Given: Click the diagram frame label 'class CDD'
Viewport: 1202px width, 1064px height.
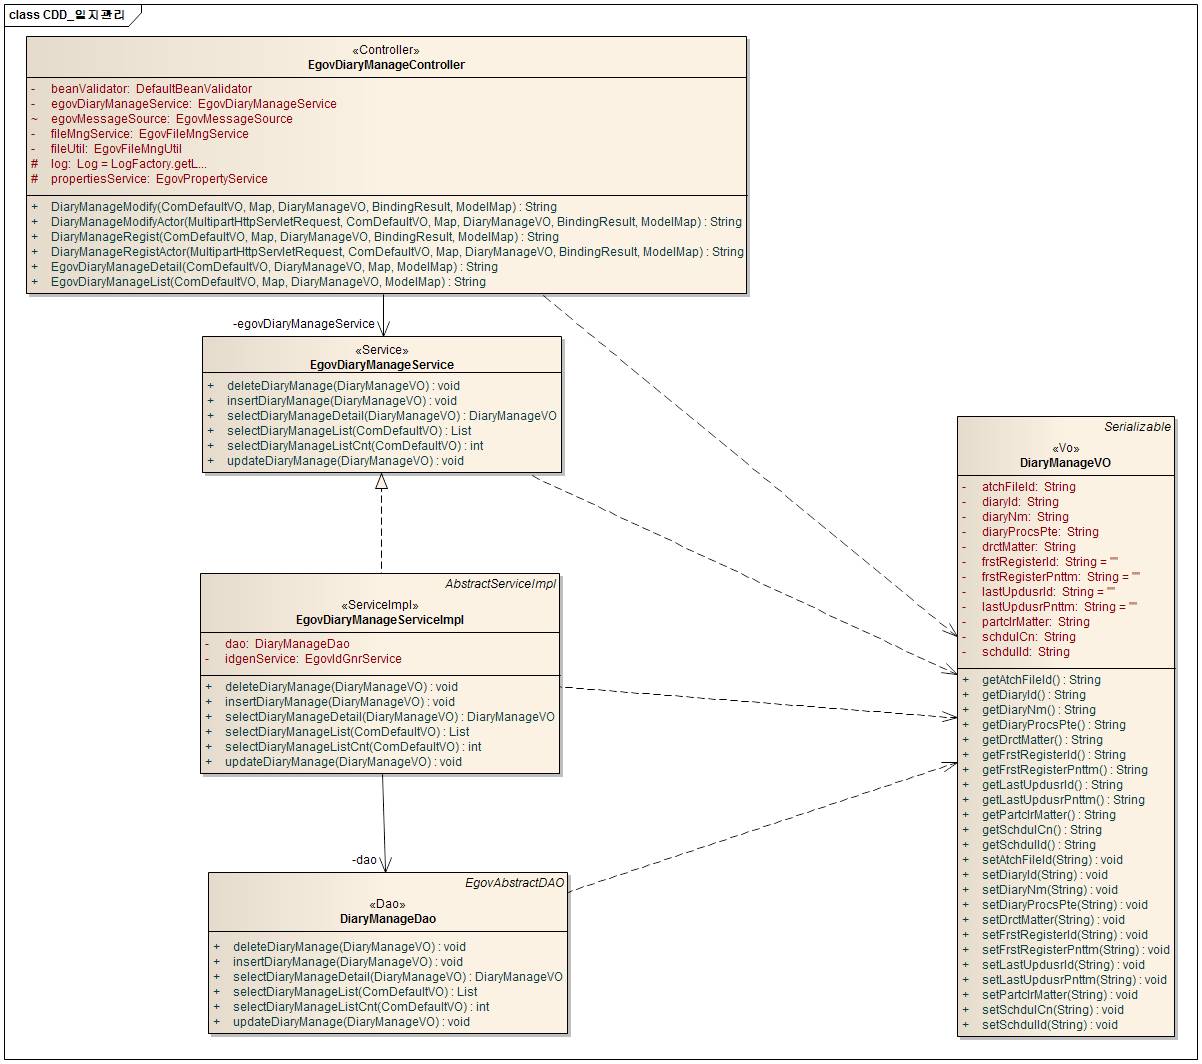Looking at the screenshot, I should tap(69, 14).
